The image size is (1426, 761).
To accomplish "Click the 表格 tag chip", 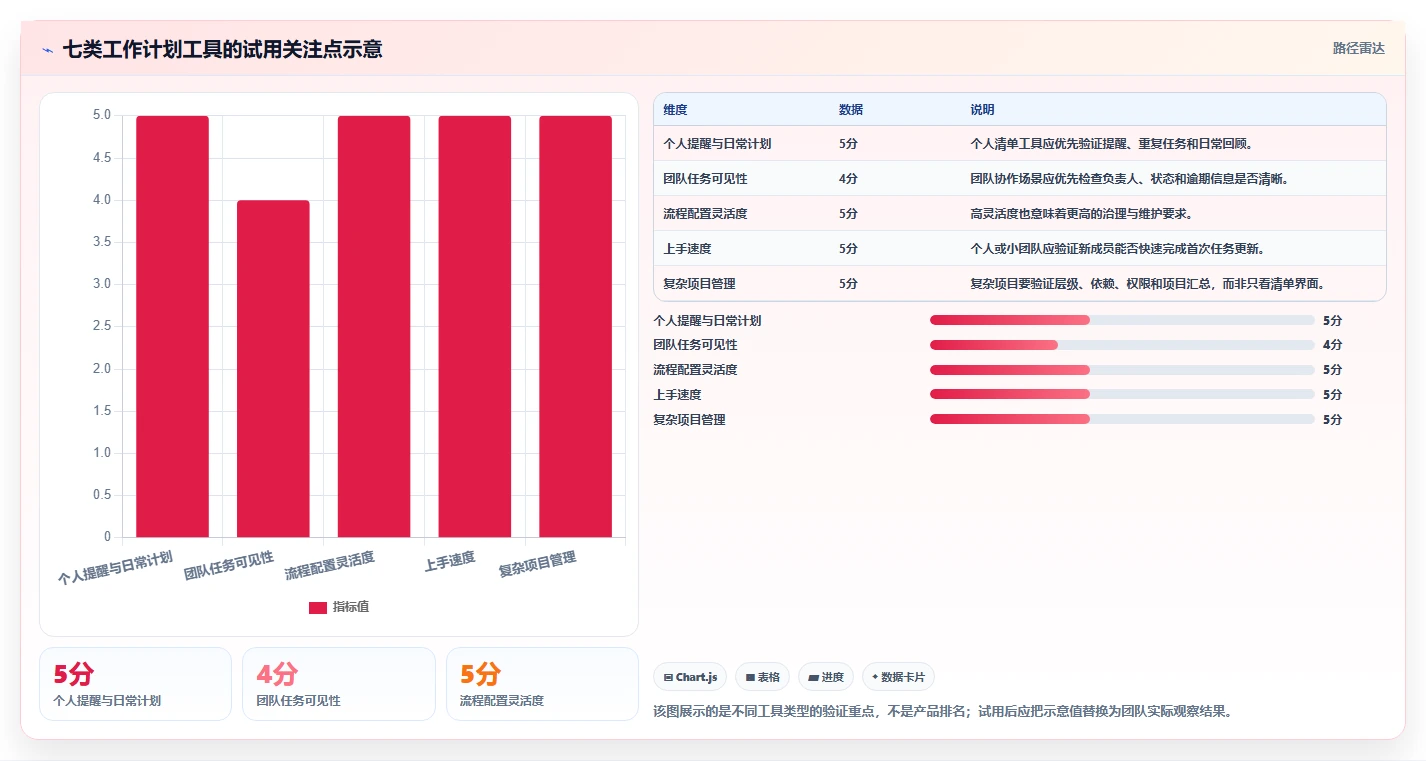I will (762, 677).
